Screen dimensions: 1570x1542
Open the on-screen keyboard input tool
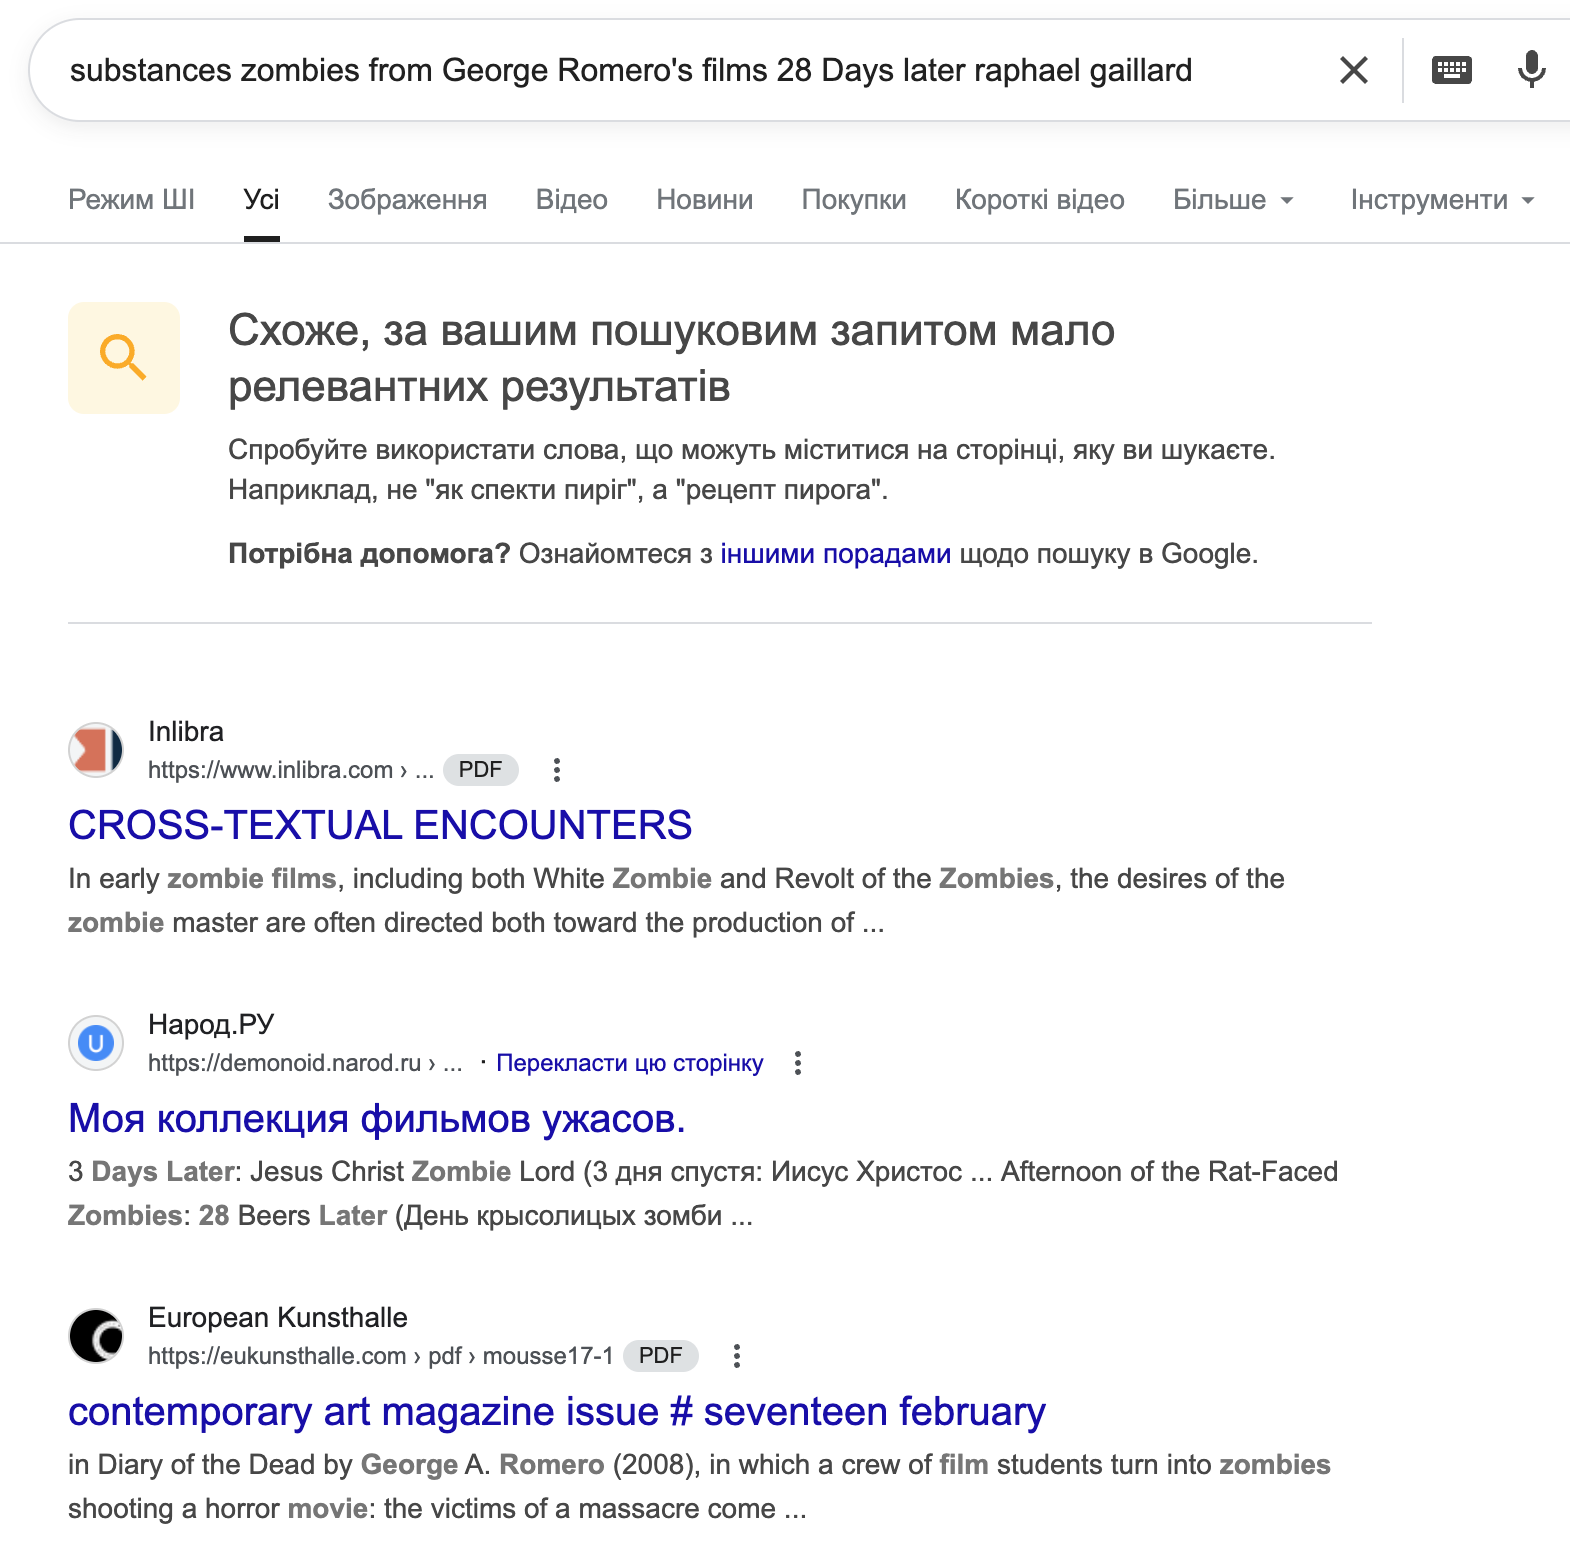pos(1451,70)
